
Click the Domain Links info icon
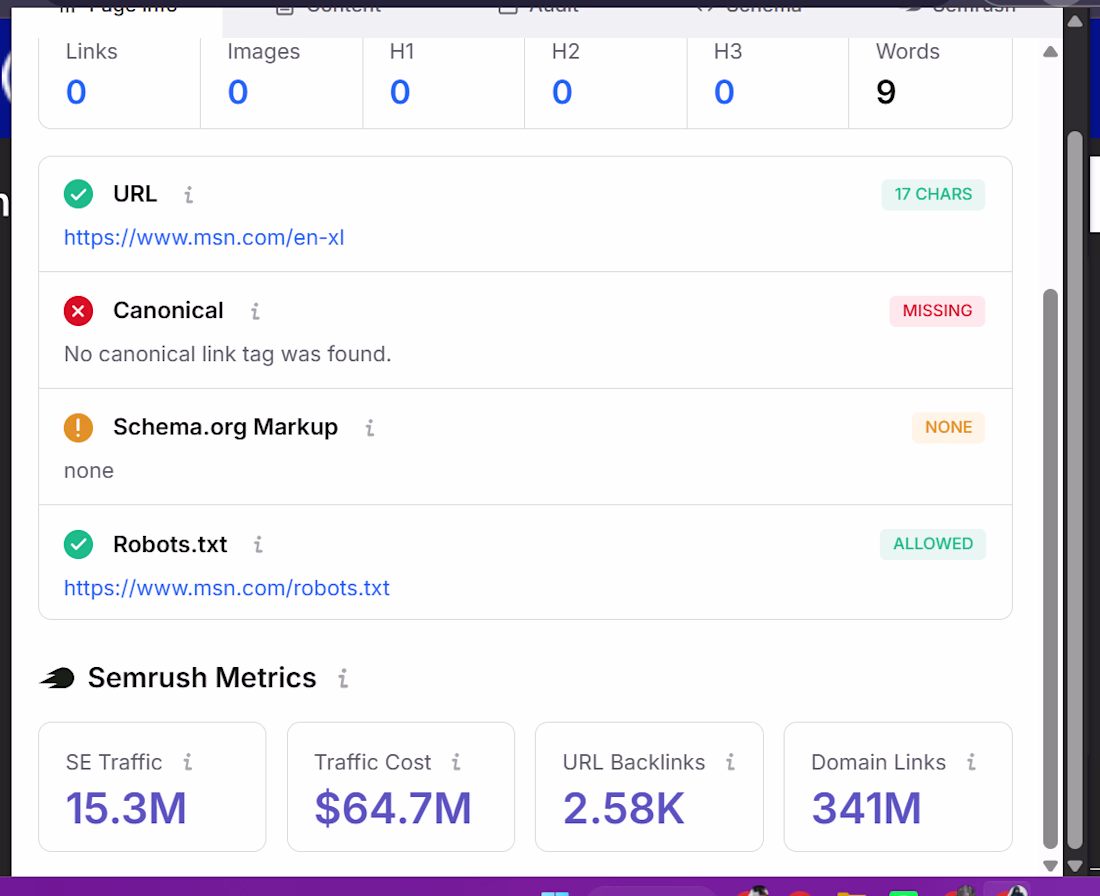972,762
